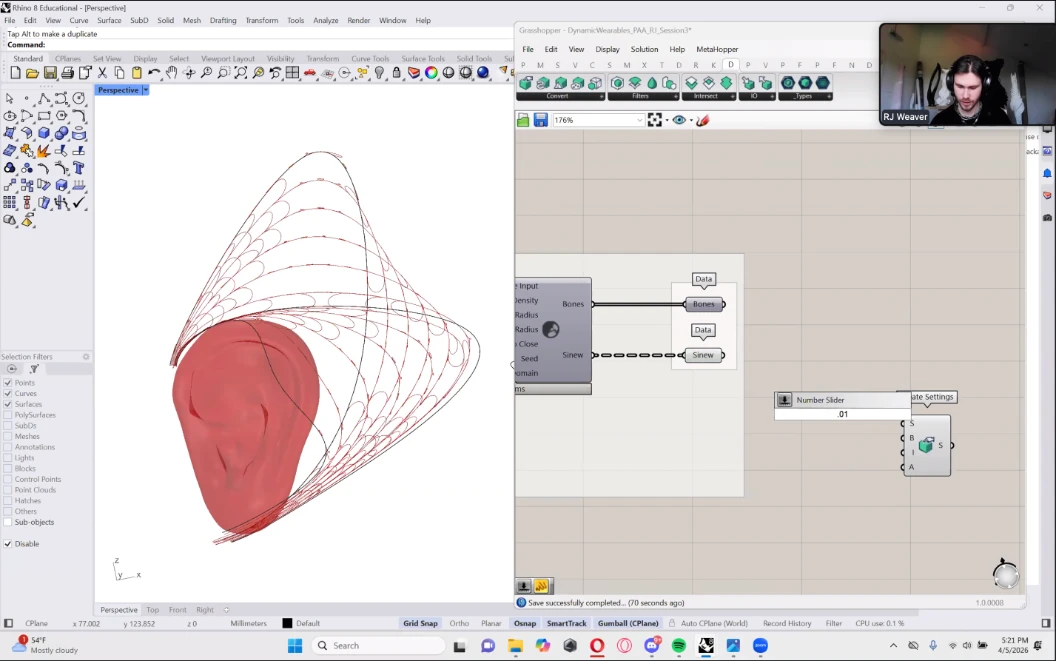Enable the Meshes selection filter
The width and height of the screenshot is (1056, 661).
(x=8, y=437)
